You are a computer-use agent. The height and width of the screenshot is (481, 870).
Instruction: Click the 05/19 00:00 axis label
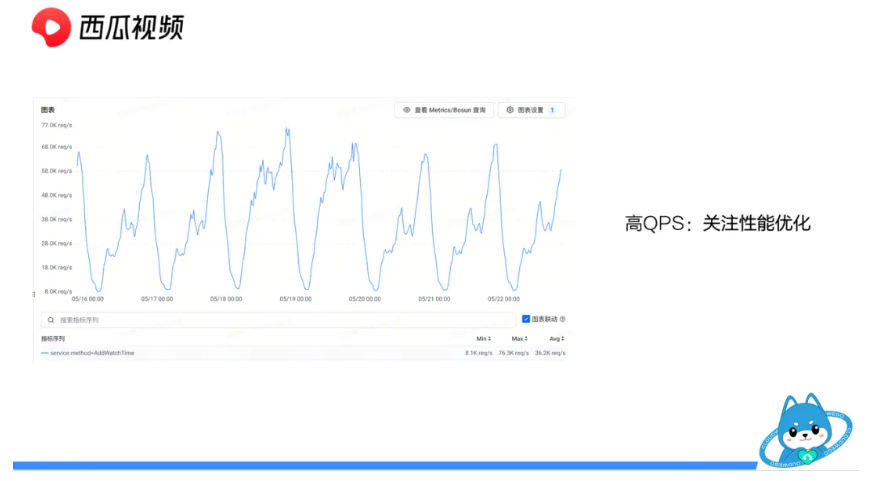pyautogui.click(x=296, y=299)
